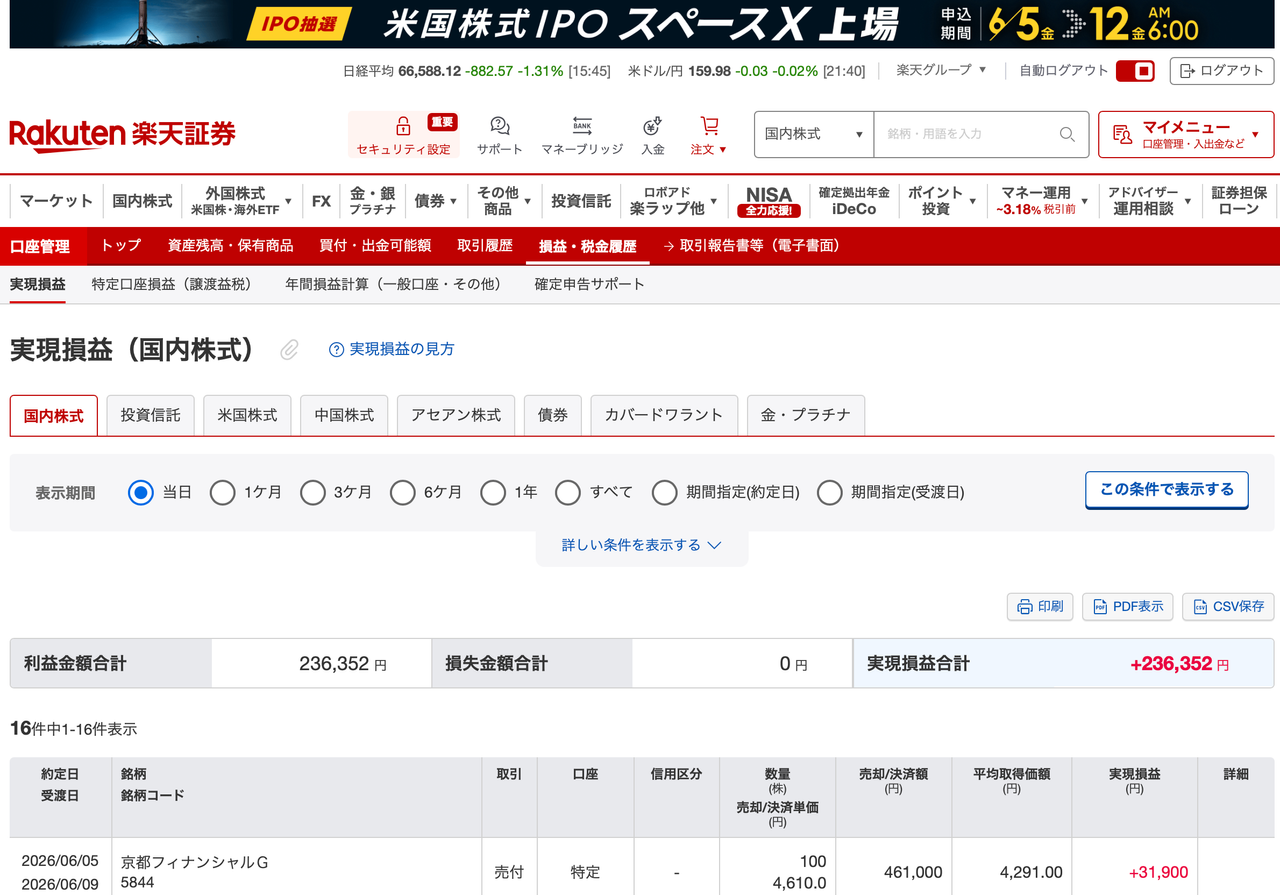Screen dimensions: 1280x895
Task: Click 京都フィナンシャルG stock name
Action: [x=195, y=862]
